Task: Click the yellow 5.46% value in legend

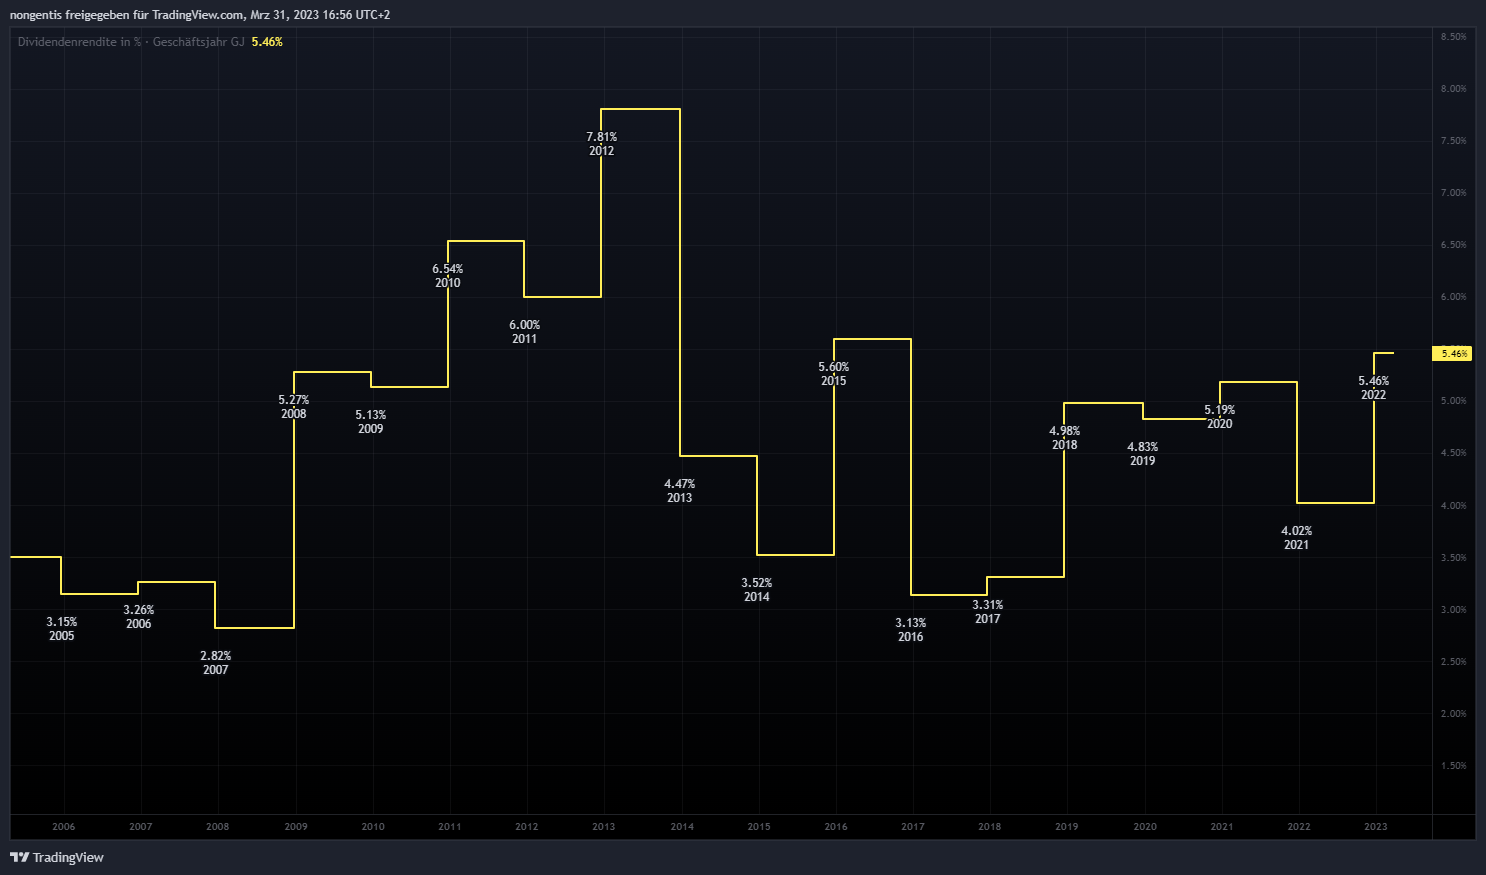Action: point(267,42)
